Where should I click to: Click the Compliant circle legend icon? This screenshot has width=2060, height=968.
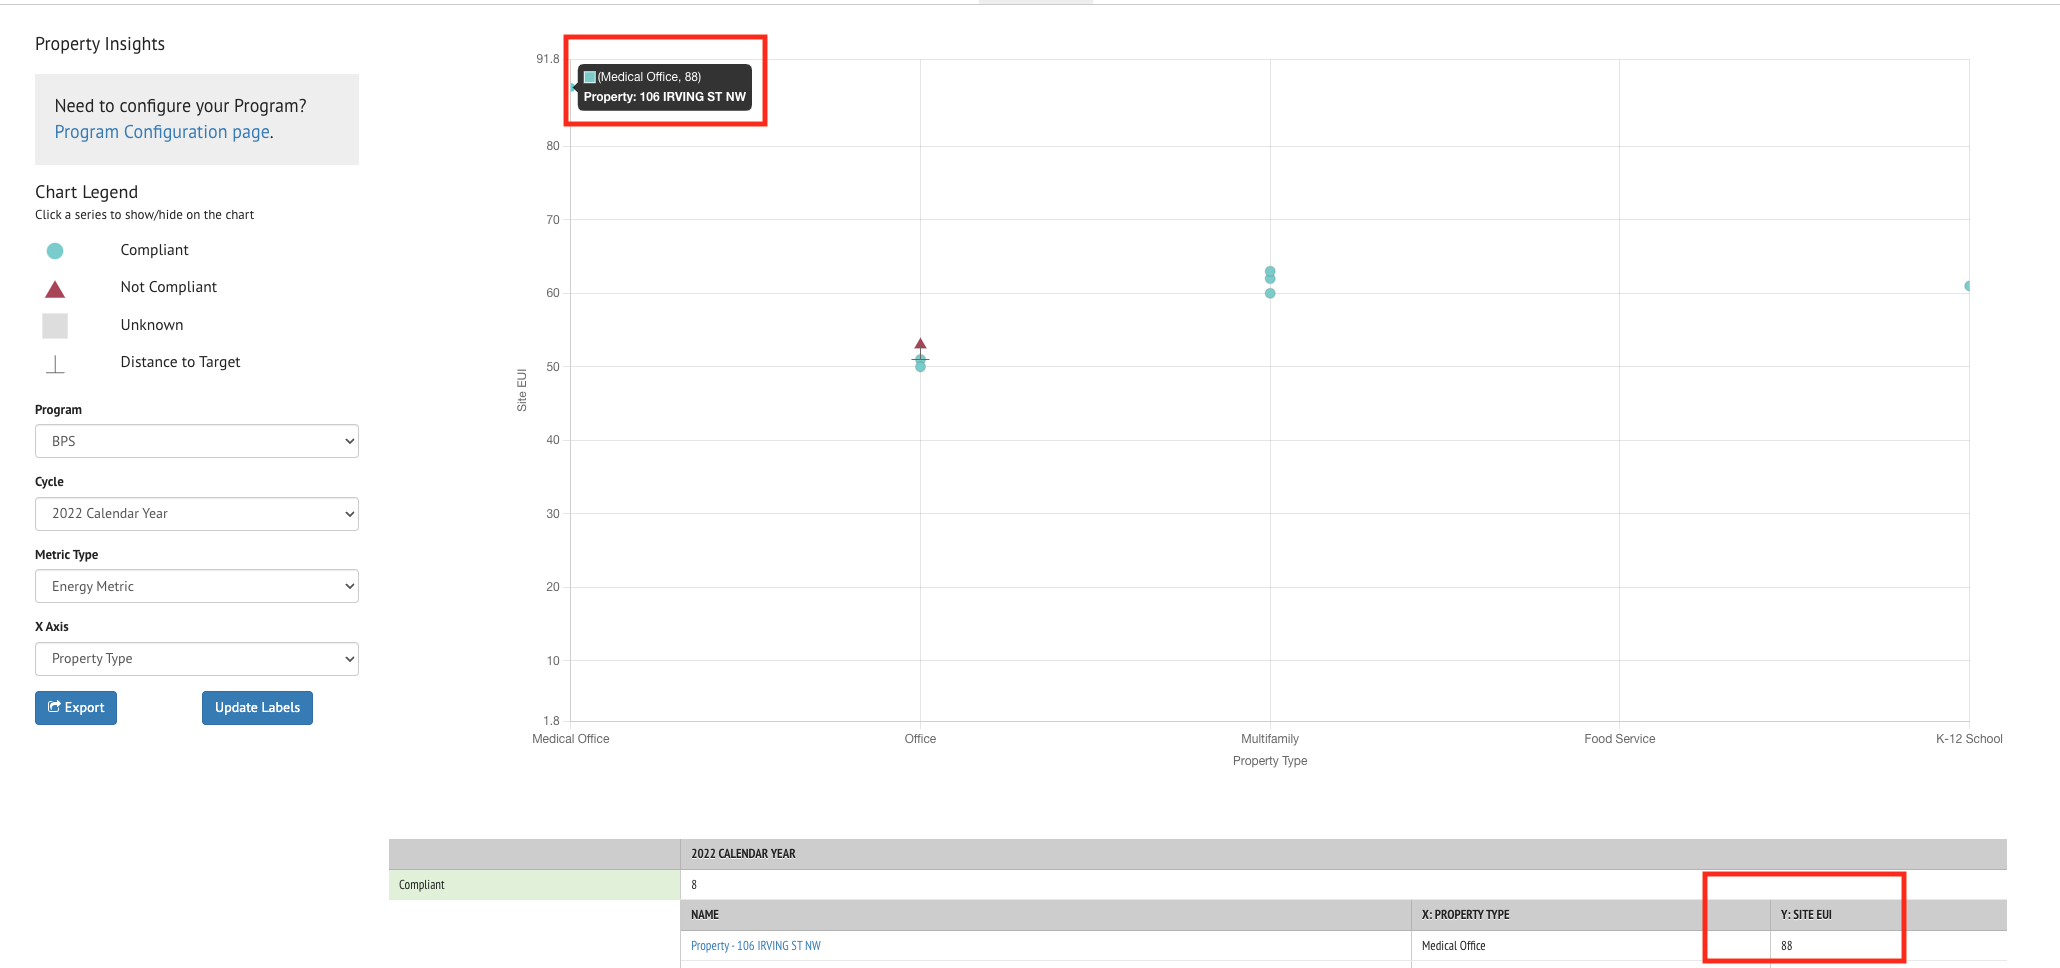point(55,250)
